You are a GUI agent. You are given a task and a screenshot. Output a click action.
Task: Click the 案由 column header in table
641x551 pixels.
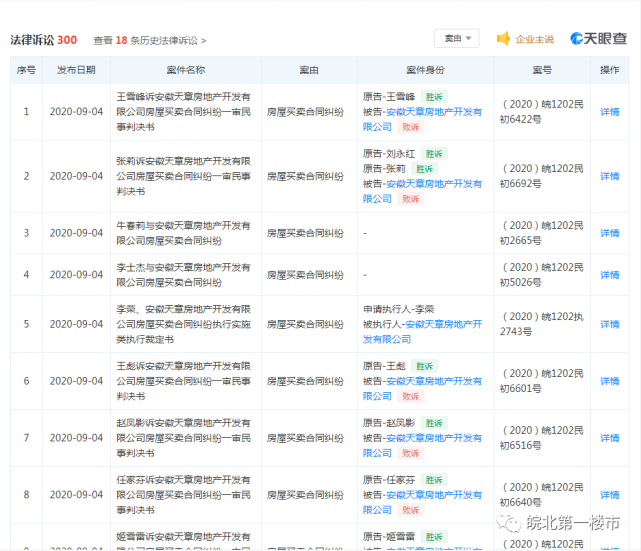(309, 70)
